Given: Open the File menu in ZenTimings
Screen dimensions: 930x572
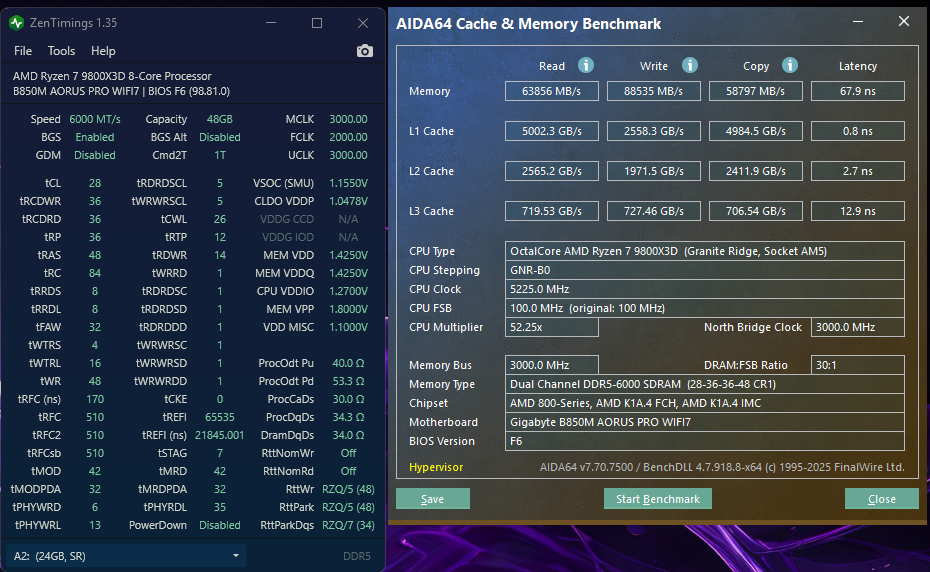Looking at the screenshot, I should (23, 51).
